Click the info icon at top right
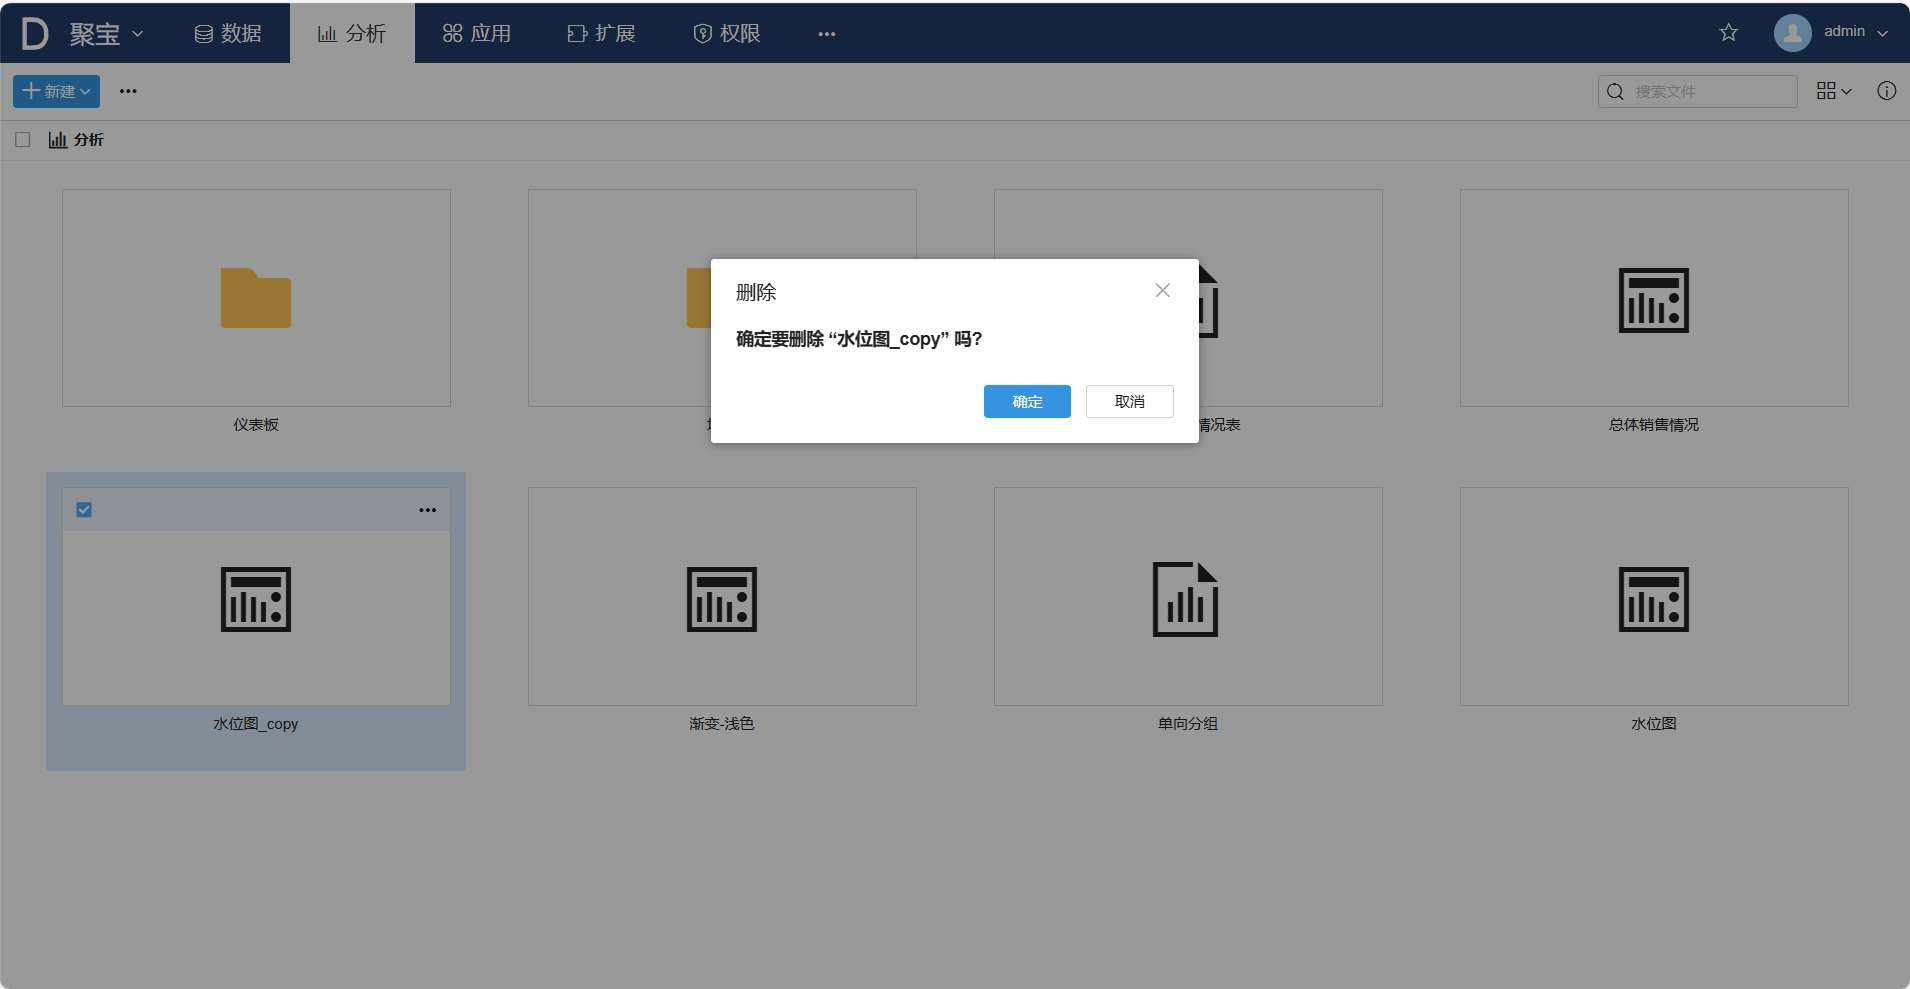 coord(1886,91)
